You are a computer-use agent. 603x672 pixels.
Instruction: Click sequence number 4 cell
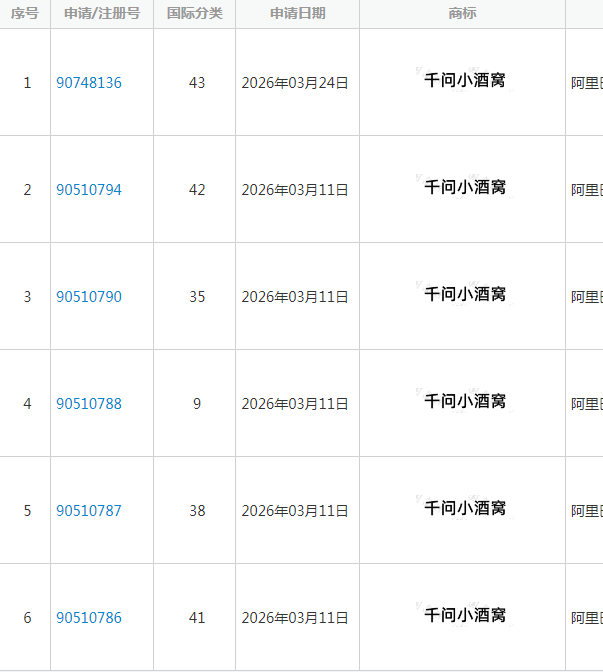(27, 404)
